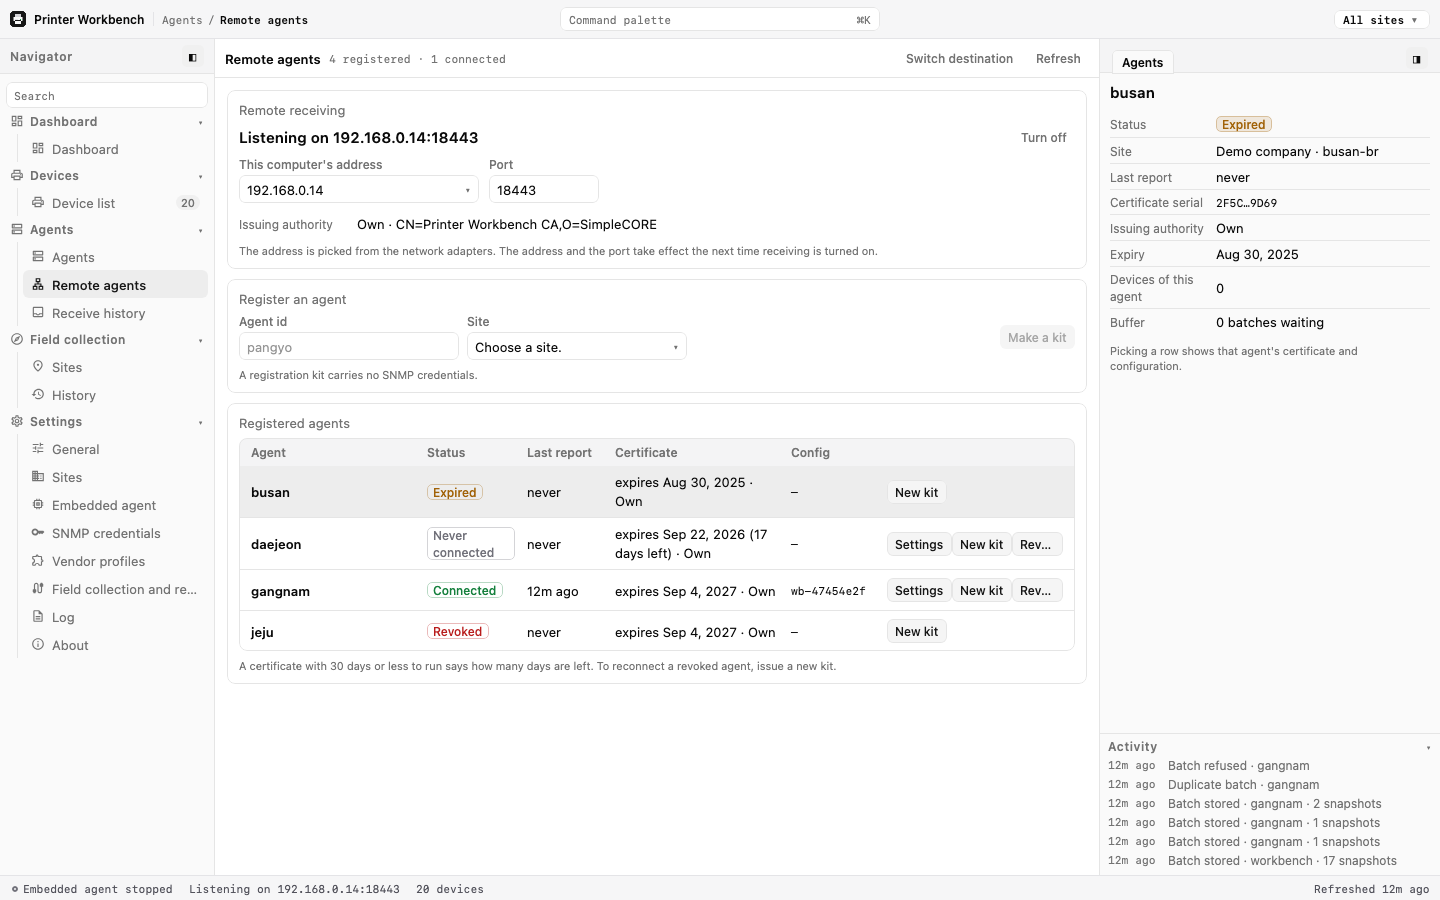Open the Command palette box
This screenshot has width=1440, height=900.
pos(719,20)
